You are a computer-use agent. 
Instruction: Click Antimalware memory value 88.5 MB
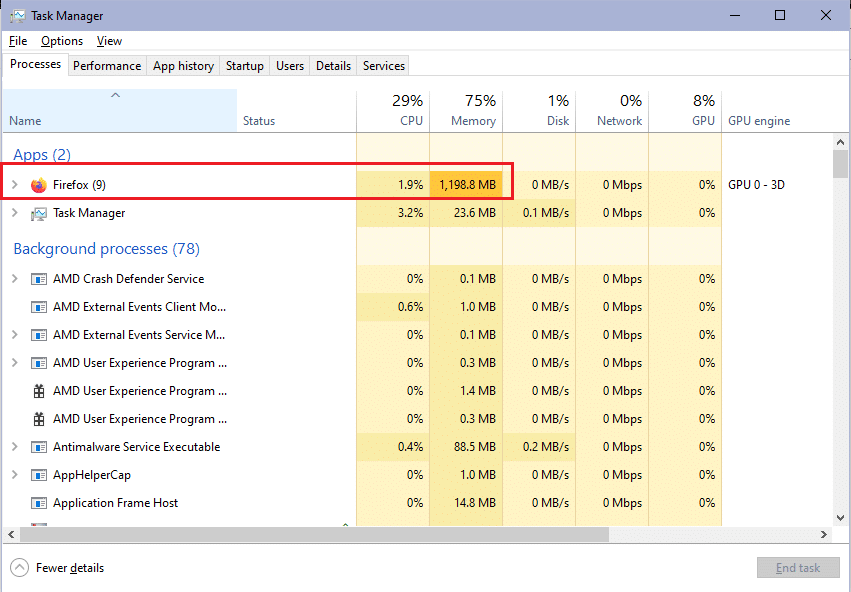tap(466, 447)
